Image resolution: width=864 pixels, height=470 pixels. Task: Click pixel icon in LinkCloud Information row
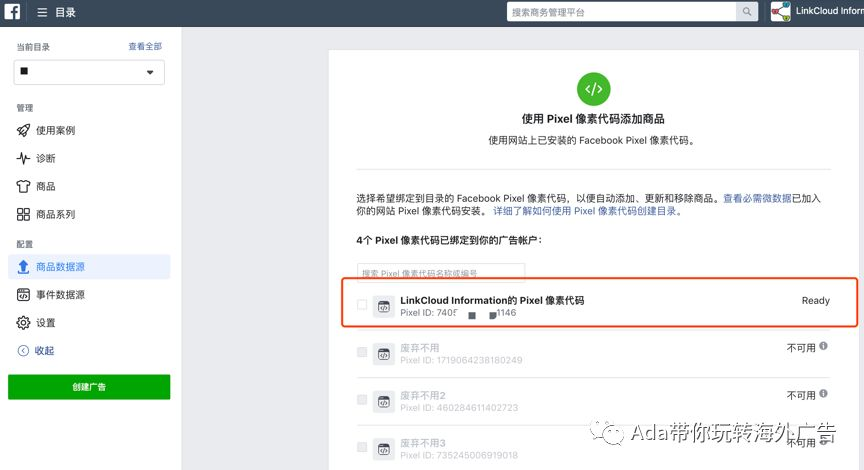(x=384, y=306)
